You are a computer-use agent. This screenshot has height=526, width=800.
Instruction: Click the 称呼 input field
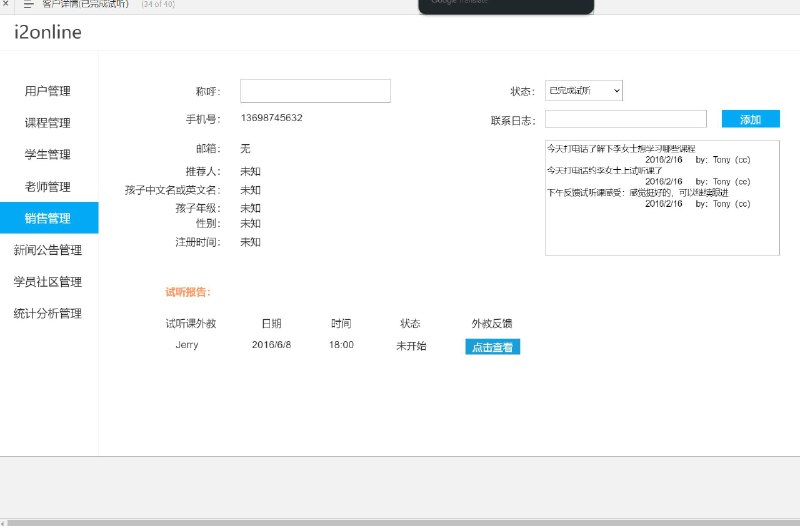pos(315,91)
